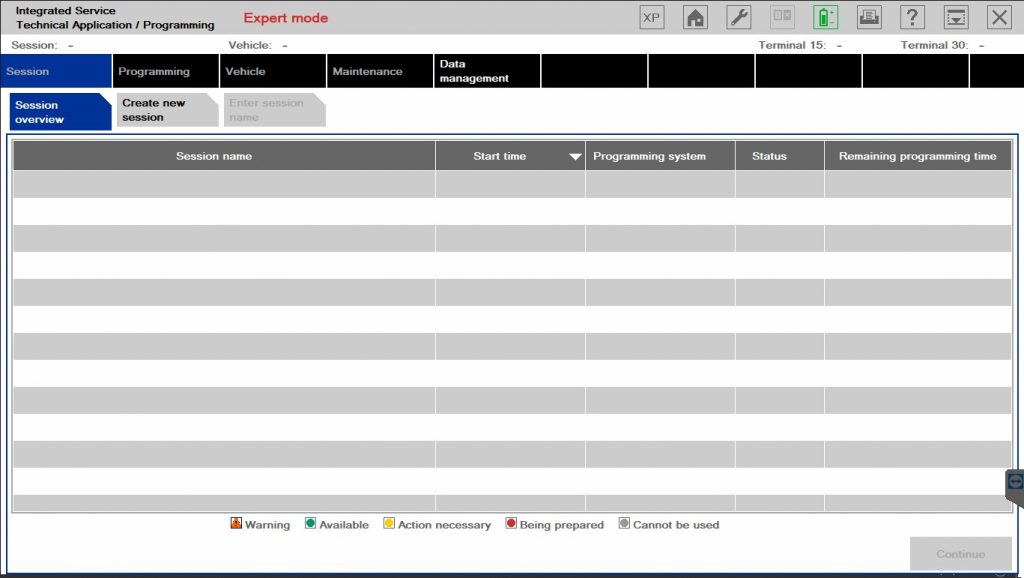Open the printer icon

[x=869, y=17]
